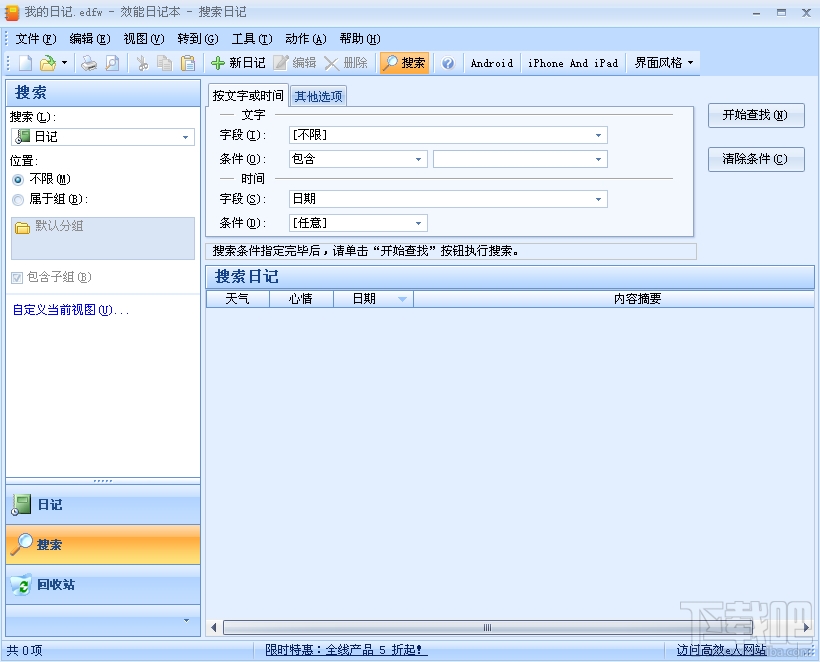The width and height of the screenshot is (820, 662).
Task: Click the print icon on the toolbar
Action: tap(88, 62)
